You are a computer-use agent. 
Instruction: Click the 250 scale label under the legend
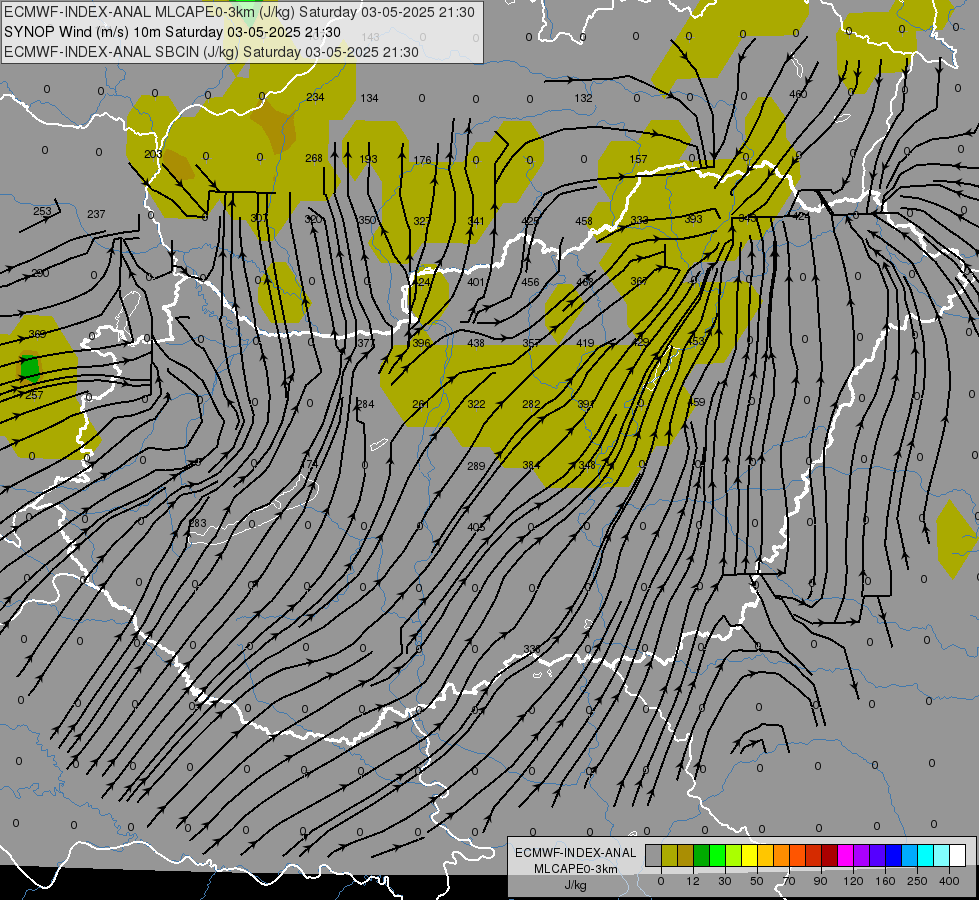[x=917, y=881]
